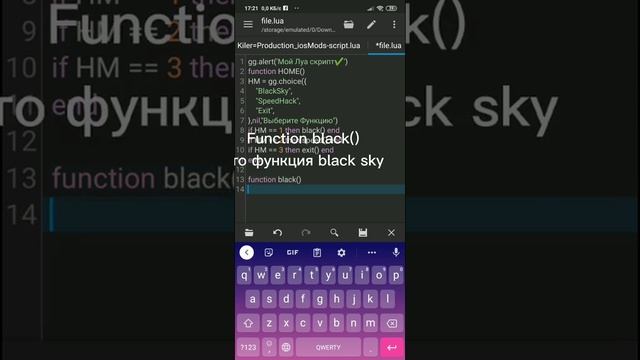The width and height of the screenshot is (640, 360).
Task: Save the file with floppy icon
Action: [x=362, y=233]
